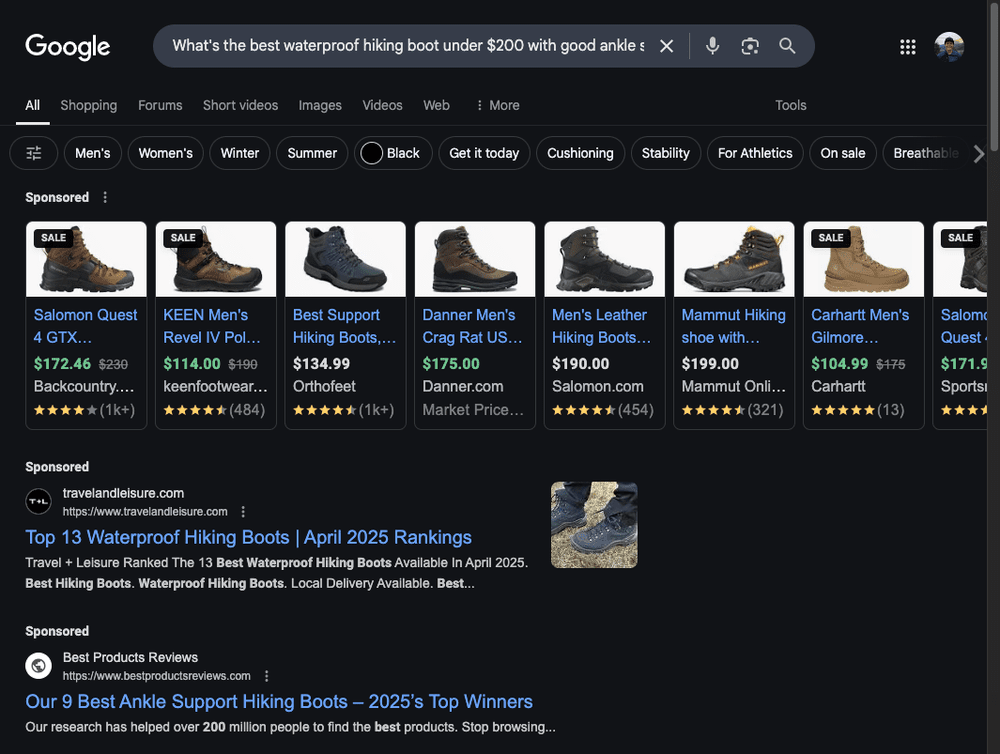Click Best Products Reviews globe favicon
This screenshot has width=1000, height=754.
(38, 665)
